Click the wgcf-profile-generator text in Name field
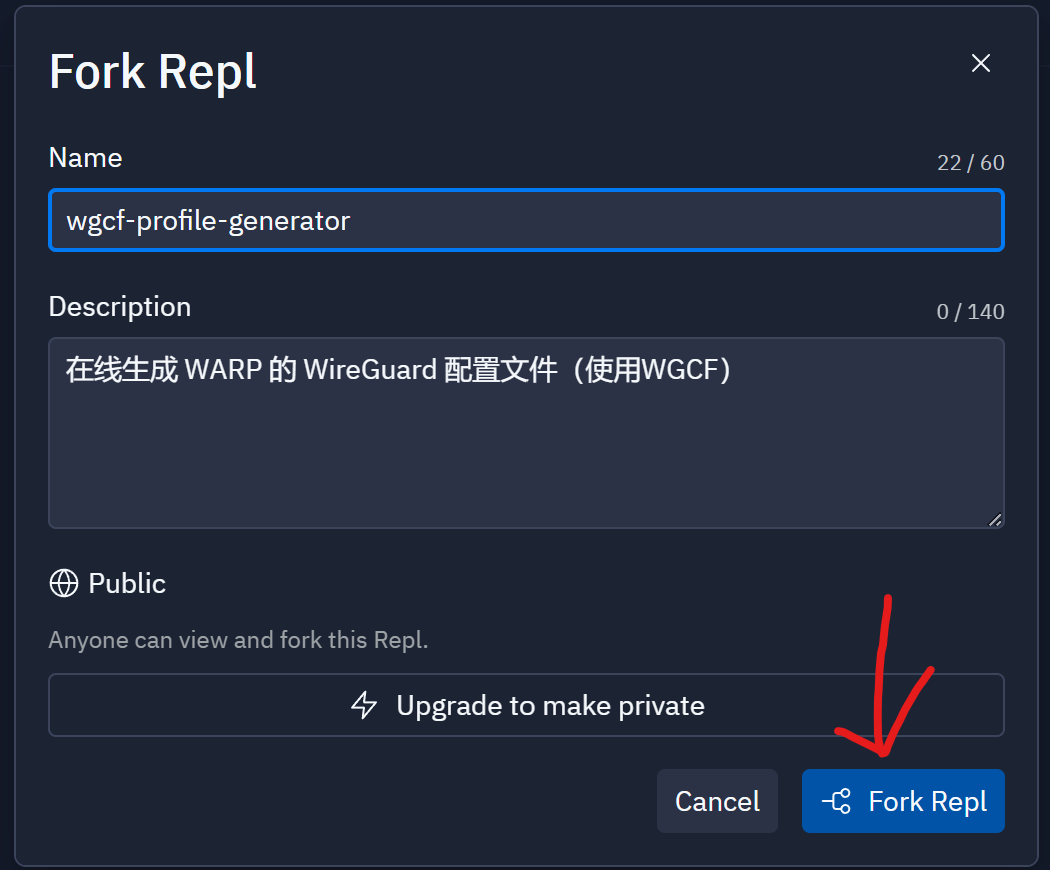Viewport: 1050px width, 870px height. click(x=208, y=220)
